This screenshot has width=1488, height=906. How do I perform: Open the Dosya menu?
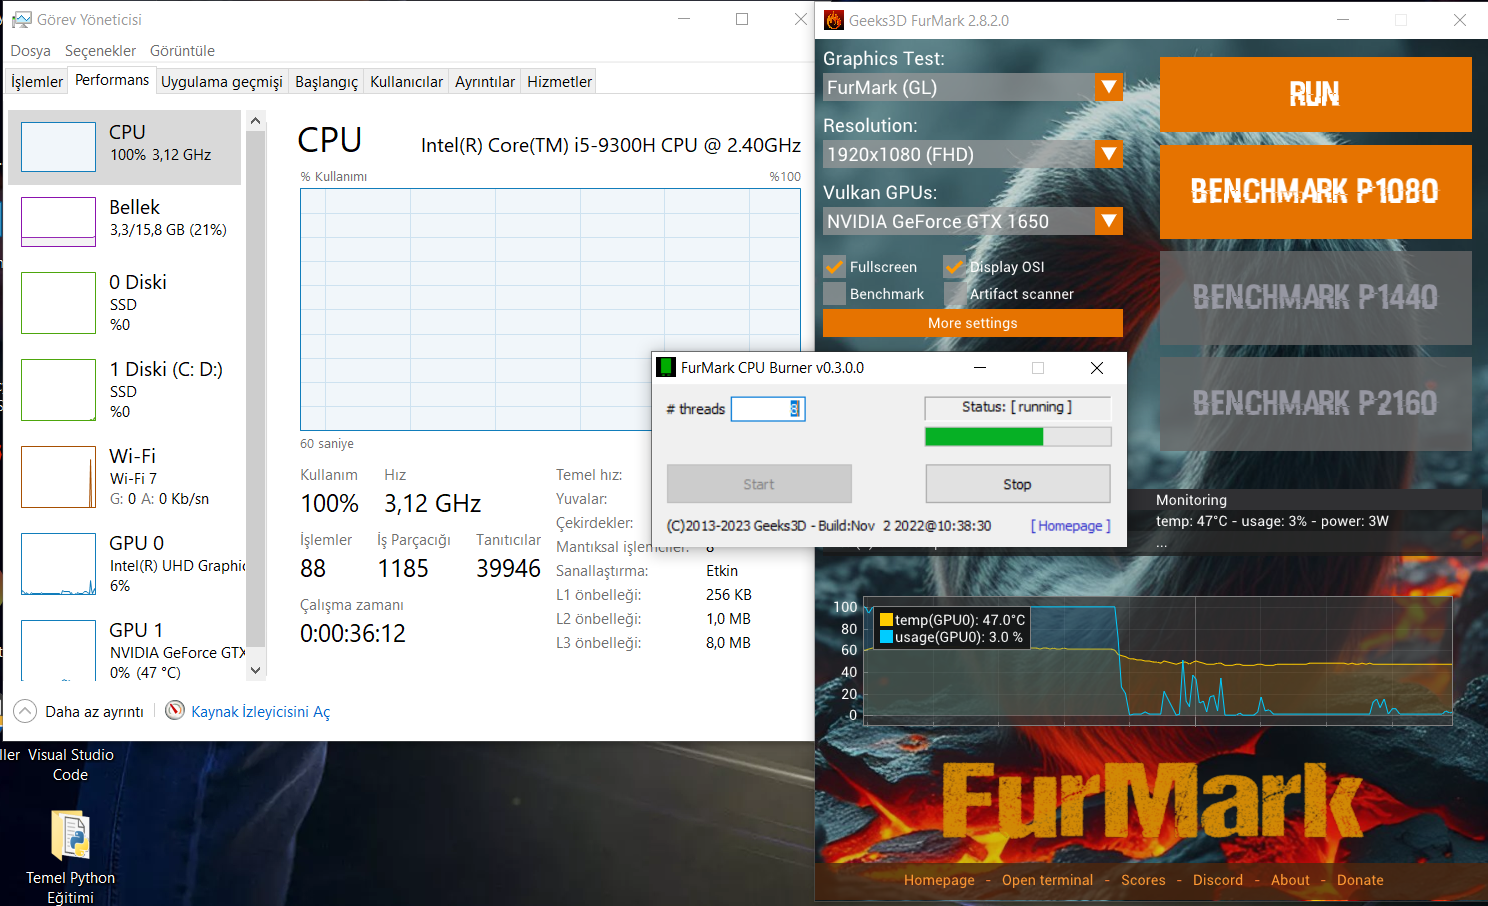[x=30, y=51]
